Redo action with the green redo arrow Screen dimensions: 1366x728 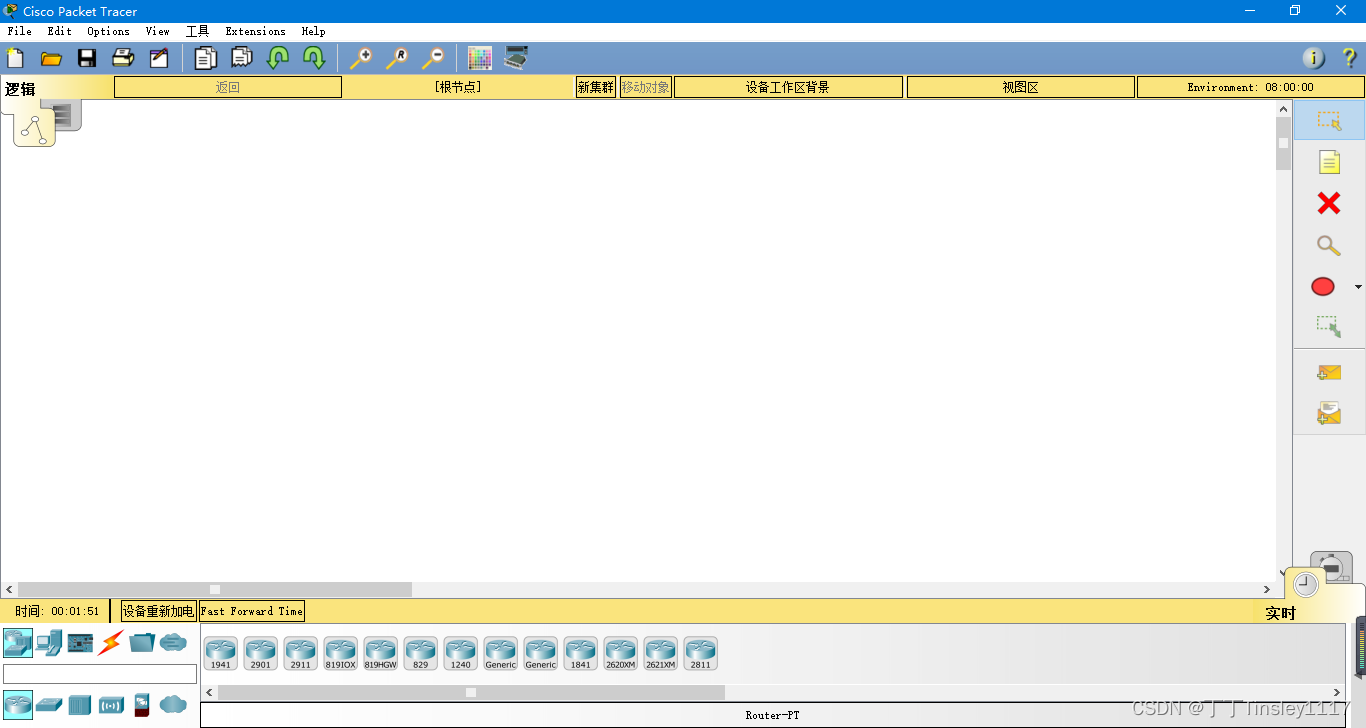[x=314, y=58]
